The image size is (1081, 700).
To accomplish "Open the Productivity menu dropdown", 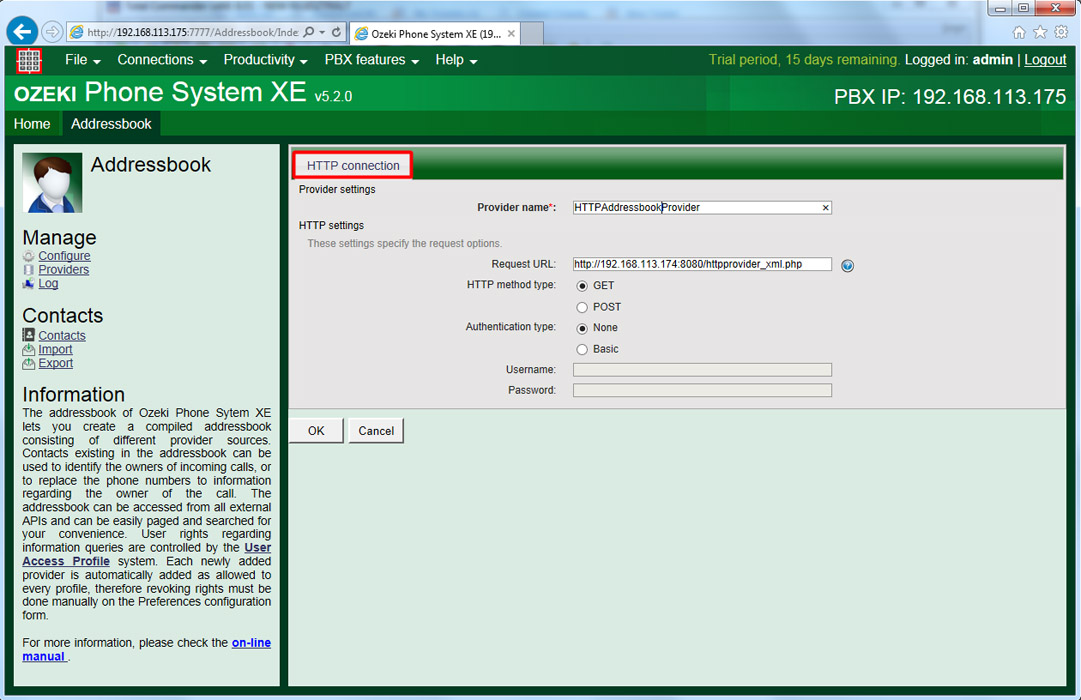I will coord(265,60).
